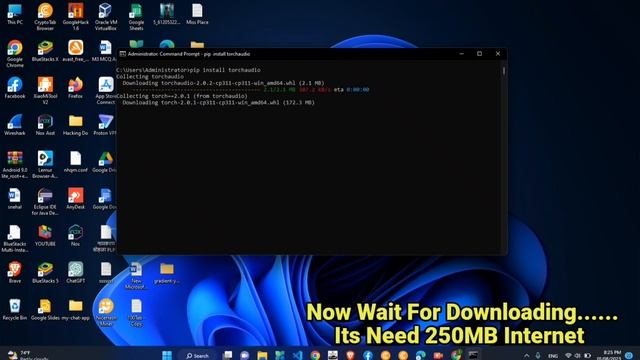Open the ChatGPT desktop shortcut
Viewport: 640px width, 360px height.
tap(76, 273)
